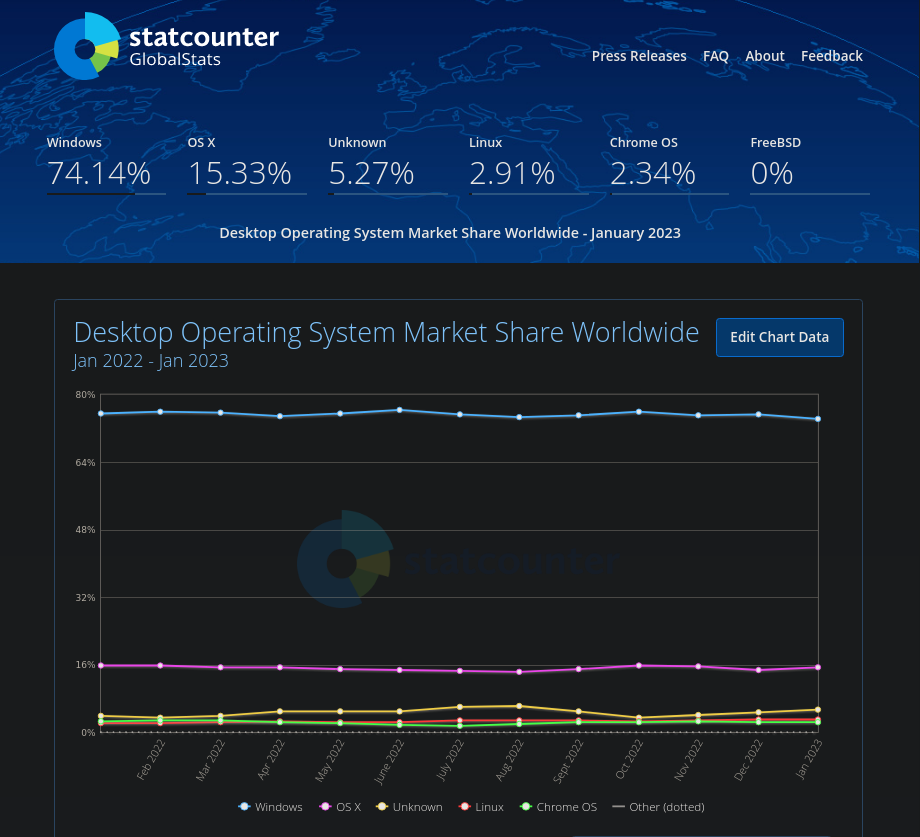Toggle the OS X series in legend
920x837 pixels.
tap(340, 807)
